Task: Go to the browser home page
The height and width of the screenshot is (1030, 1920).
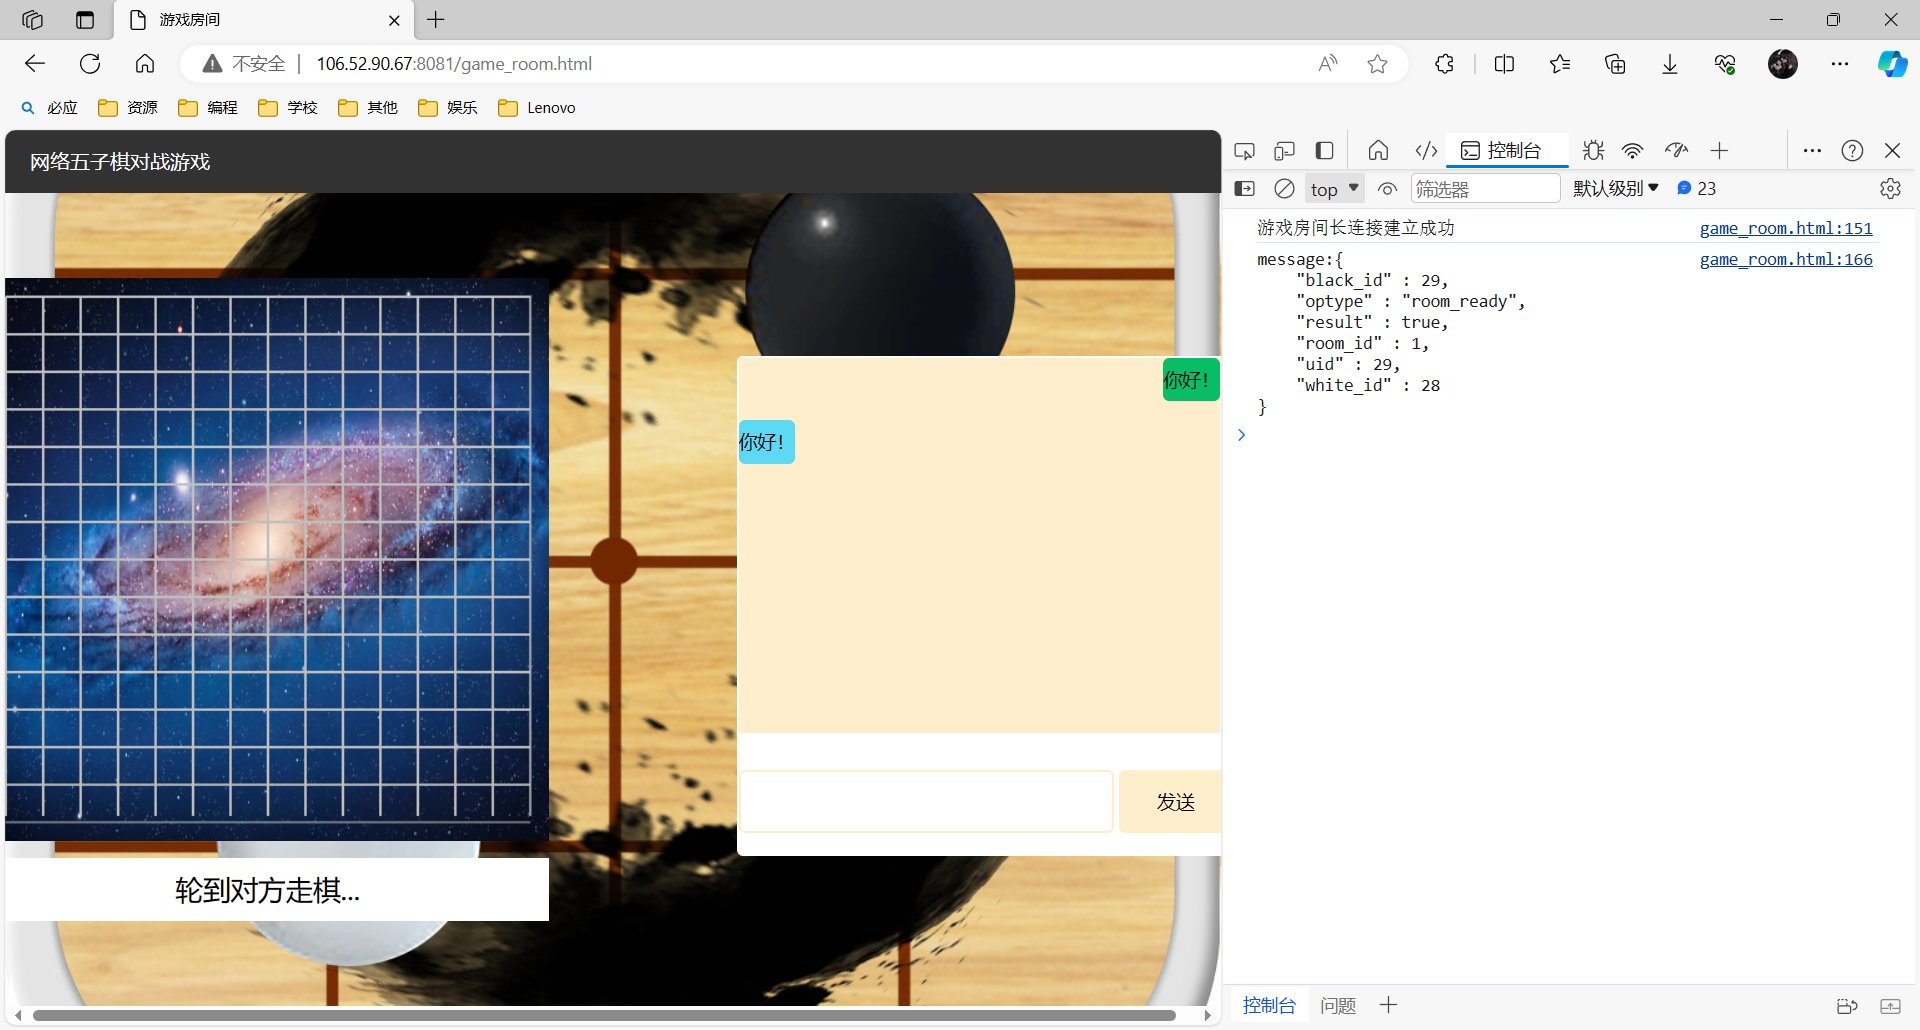Action: click(145, 64)
